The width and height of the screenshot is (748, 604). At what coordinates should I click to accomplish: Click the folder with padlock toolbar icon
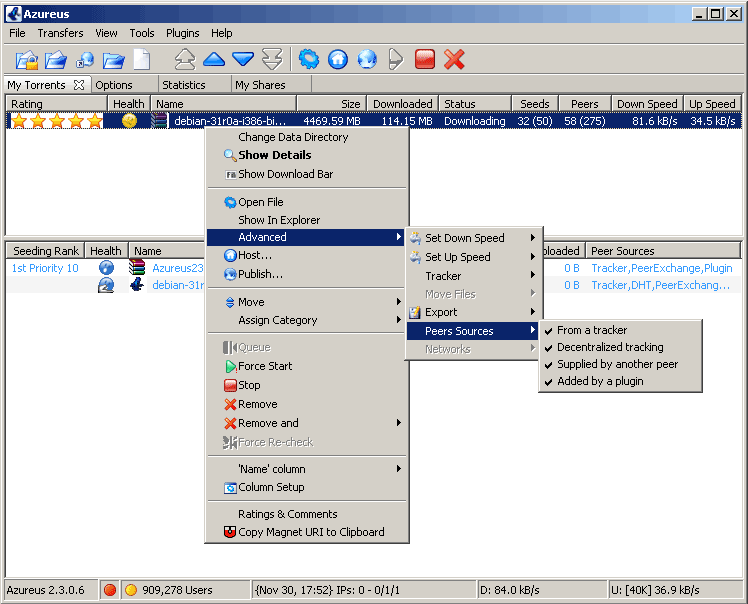[26, 59]
